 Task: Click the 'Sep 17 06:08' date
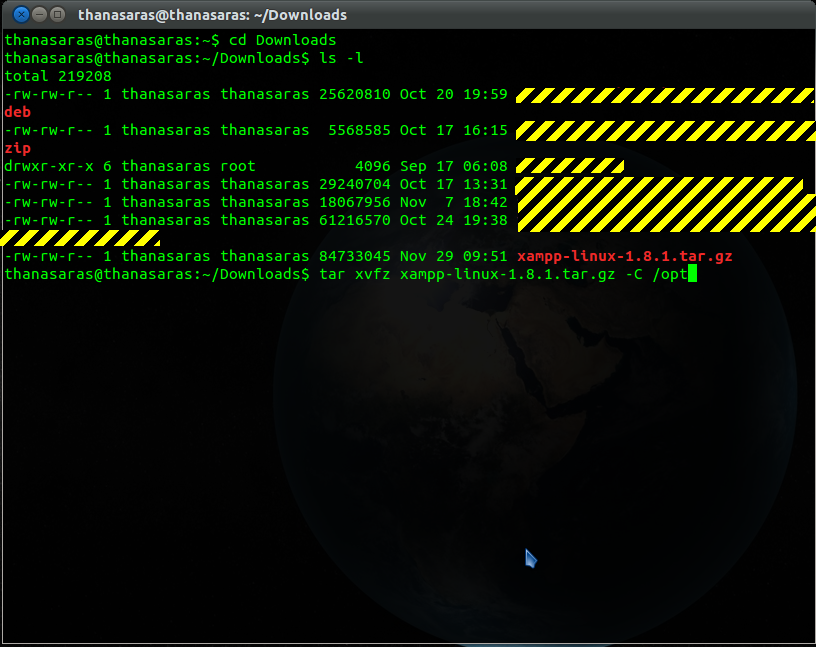pos(453,166)
